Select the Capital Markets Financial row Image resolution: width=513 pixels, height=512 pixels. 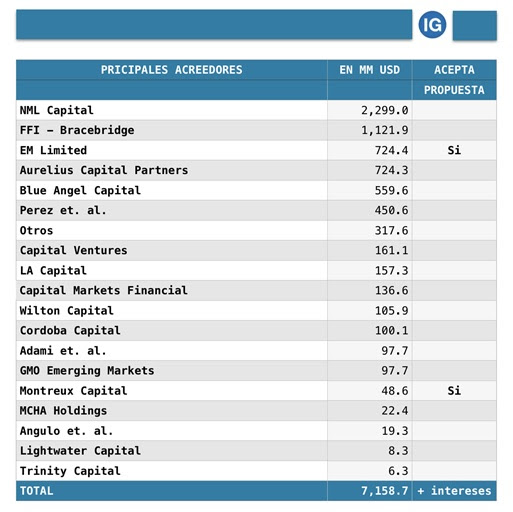click(256, 290)
